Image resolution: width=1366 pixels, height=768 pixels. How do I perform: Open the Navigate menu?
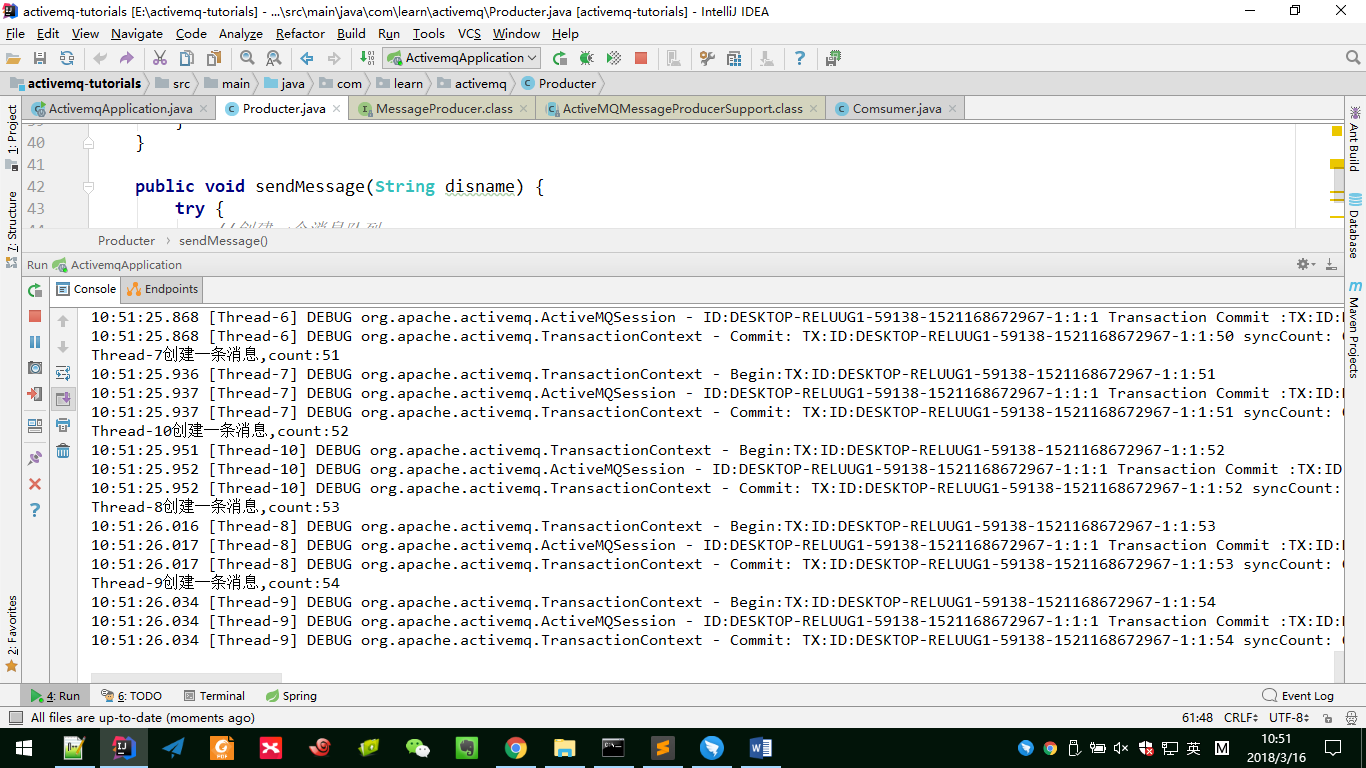[x=137, y=33]
